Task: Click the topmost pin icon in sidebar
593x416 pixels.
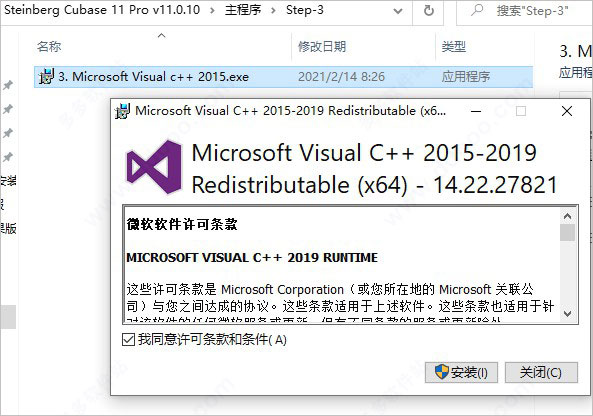Action: [x=8, y=85]
